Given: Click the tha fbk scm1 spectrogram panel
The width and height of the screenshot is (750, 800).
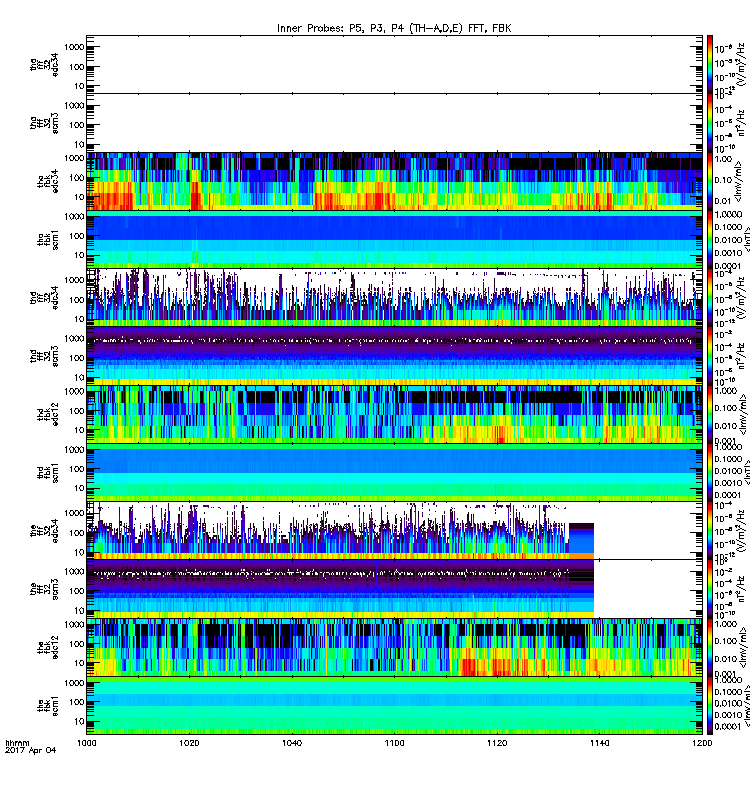Looking at the screenshot, I should [394, 239].
